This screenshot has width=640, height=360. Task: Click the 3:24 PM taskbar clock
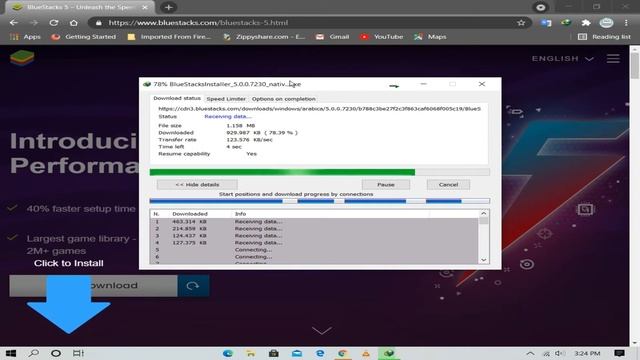point(587,353)
